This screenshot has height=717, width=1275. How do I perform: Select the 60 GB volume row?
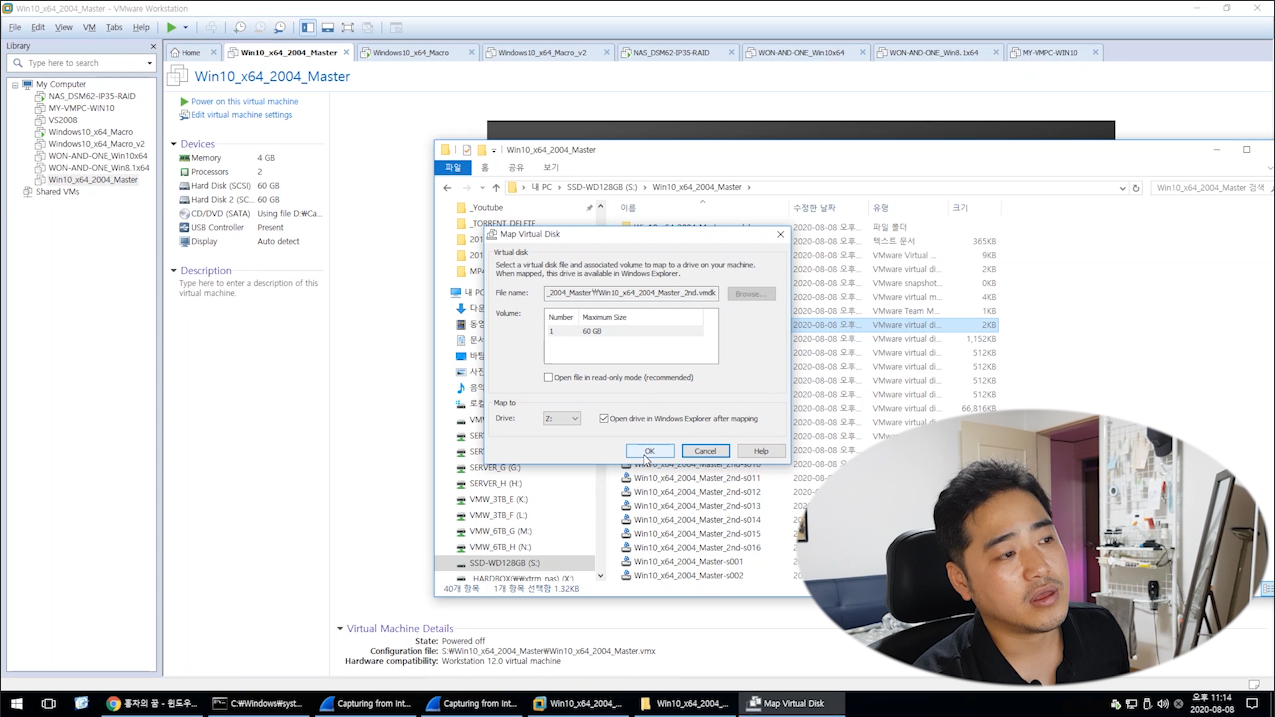click(624, 331)
